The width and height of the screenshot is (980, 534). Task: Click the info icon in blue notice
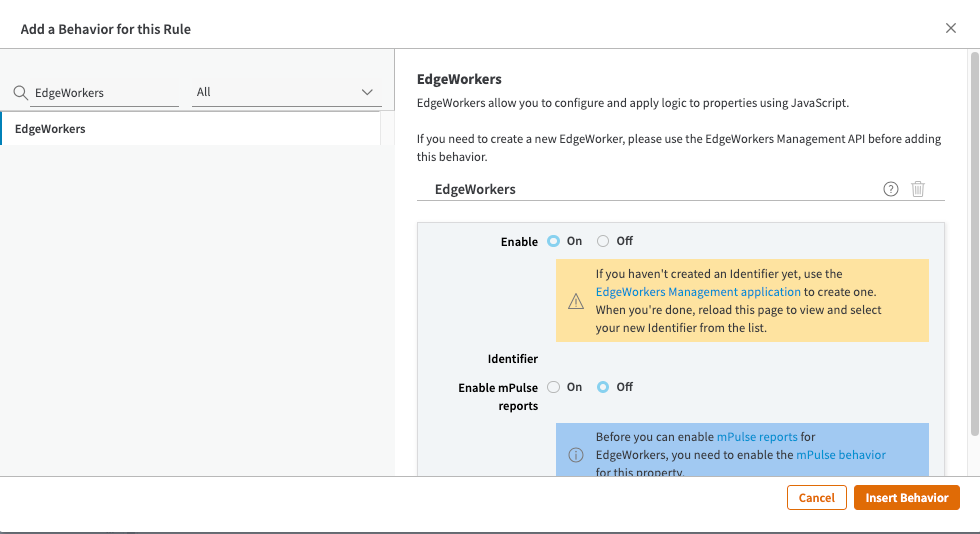pos(576,455)
